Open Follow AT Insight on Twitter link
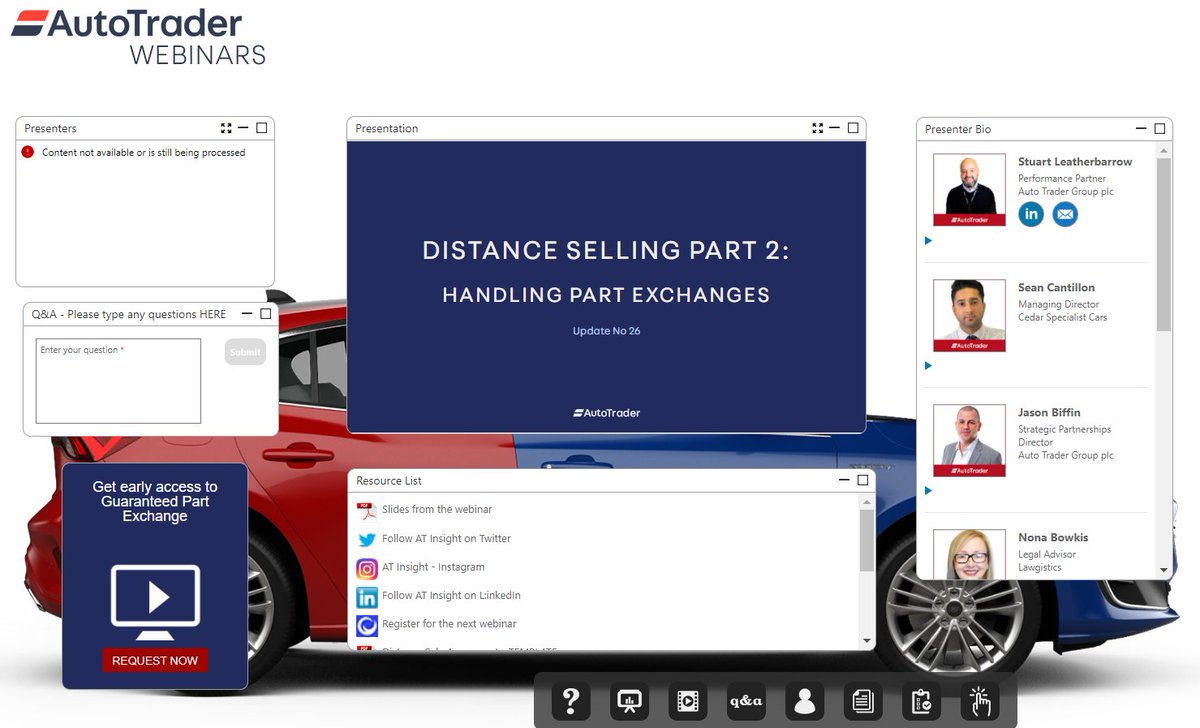1200x728 pixels. coord(446,539)
